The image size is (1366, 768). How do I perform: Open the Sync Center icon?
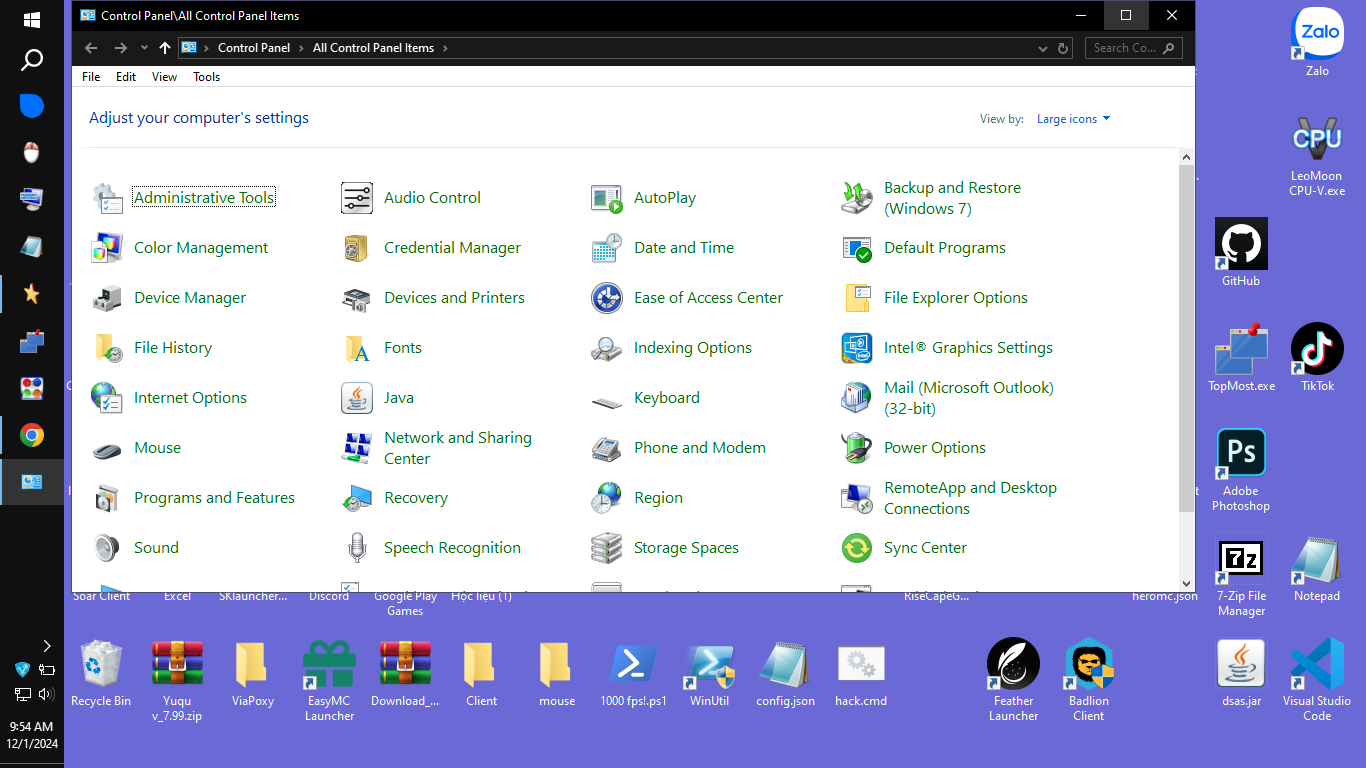point(857,548)
